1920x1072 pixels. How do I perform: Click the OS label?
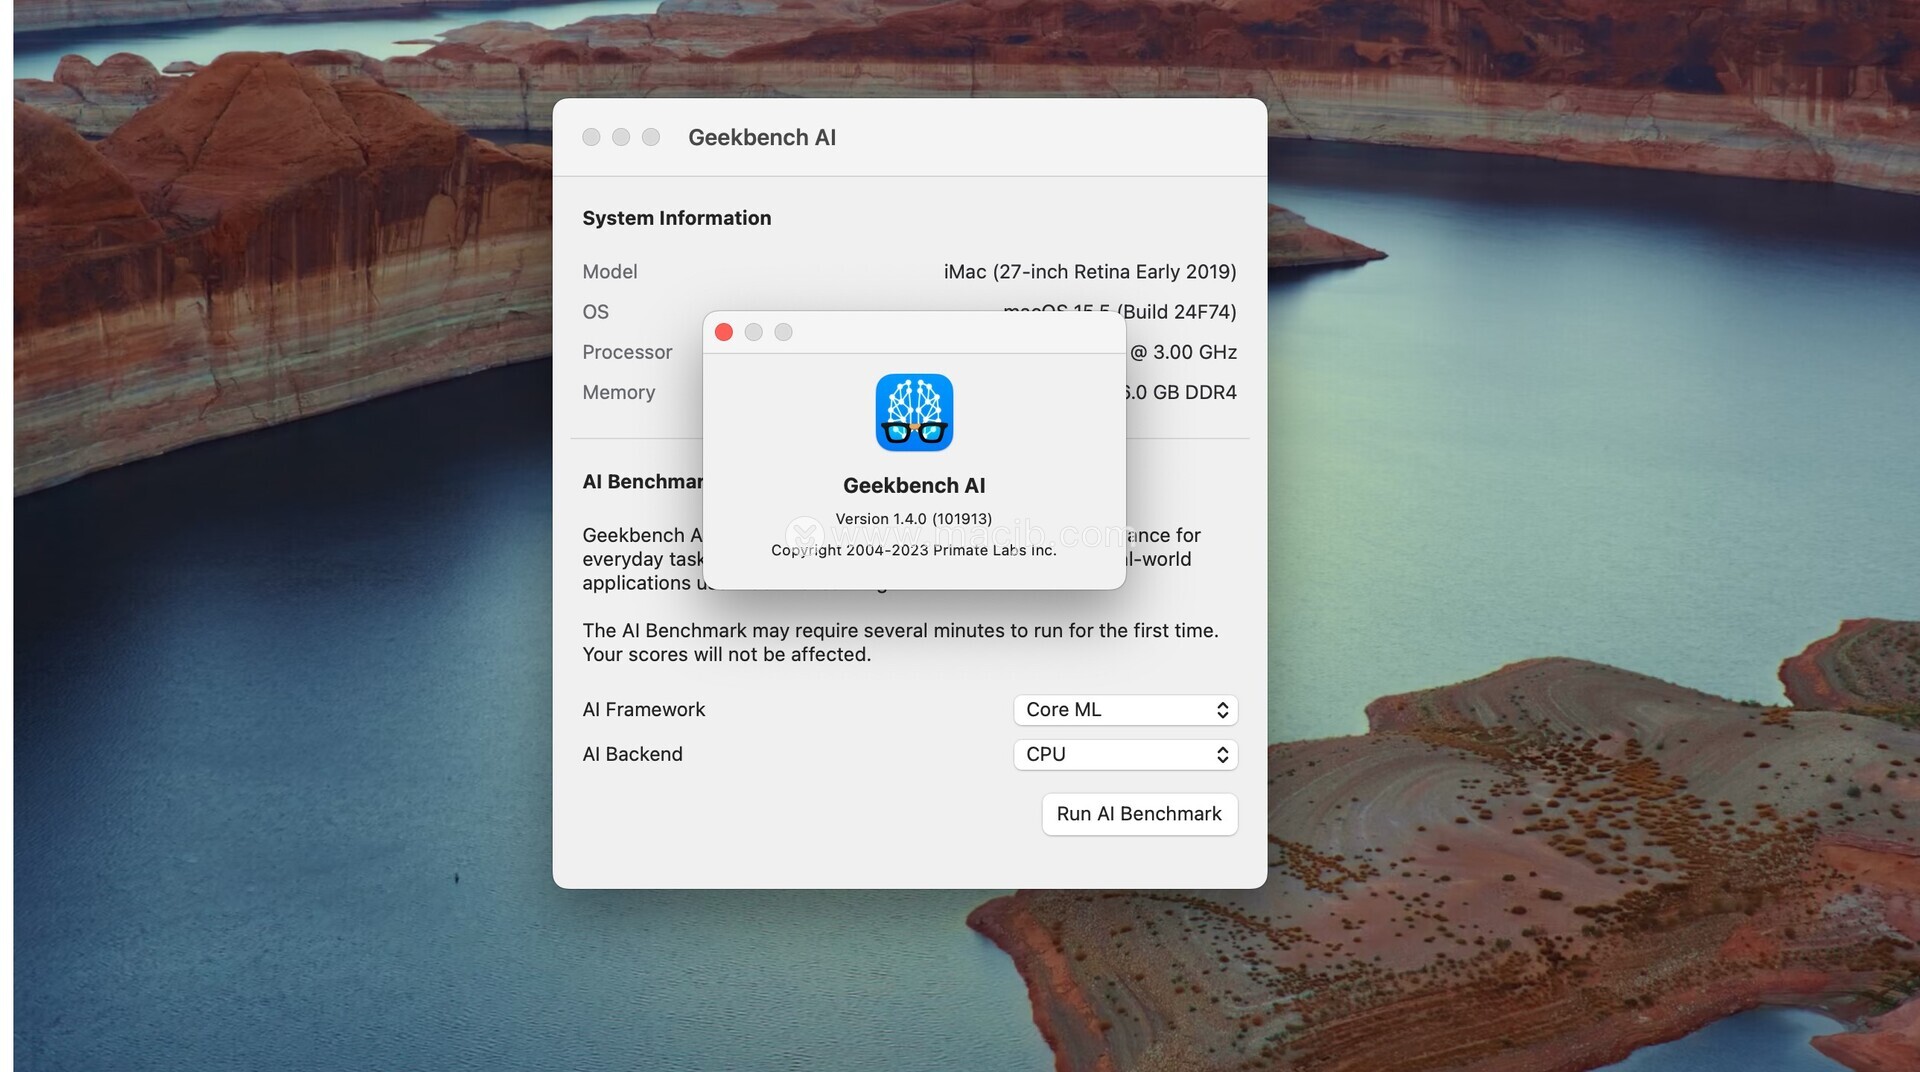point(596,312)
